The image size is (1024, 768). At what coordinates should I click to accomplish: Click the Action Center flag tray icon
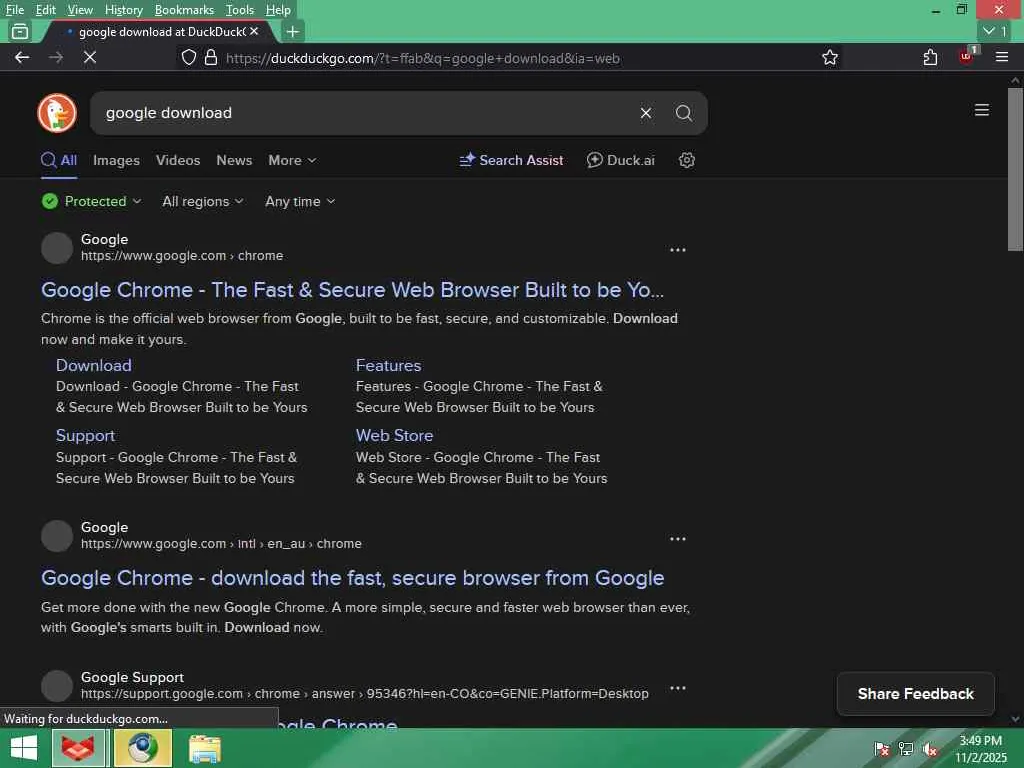881,749
